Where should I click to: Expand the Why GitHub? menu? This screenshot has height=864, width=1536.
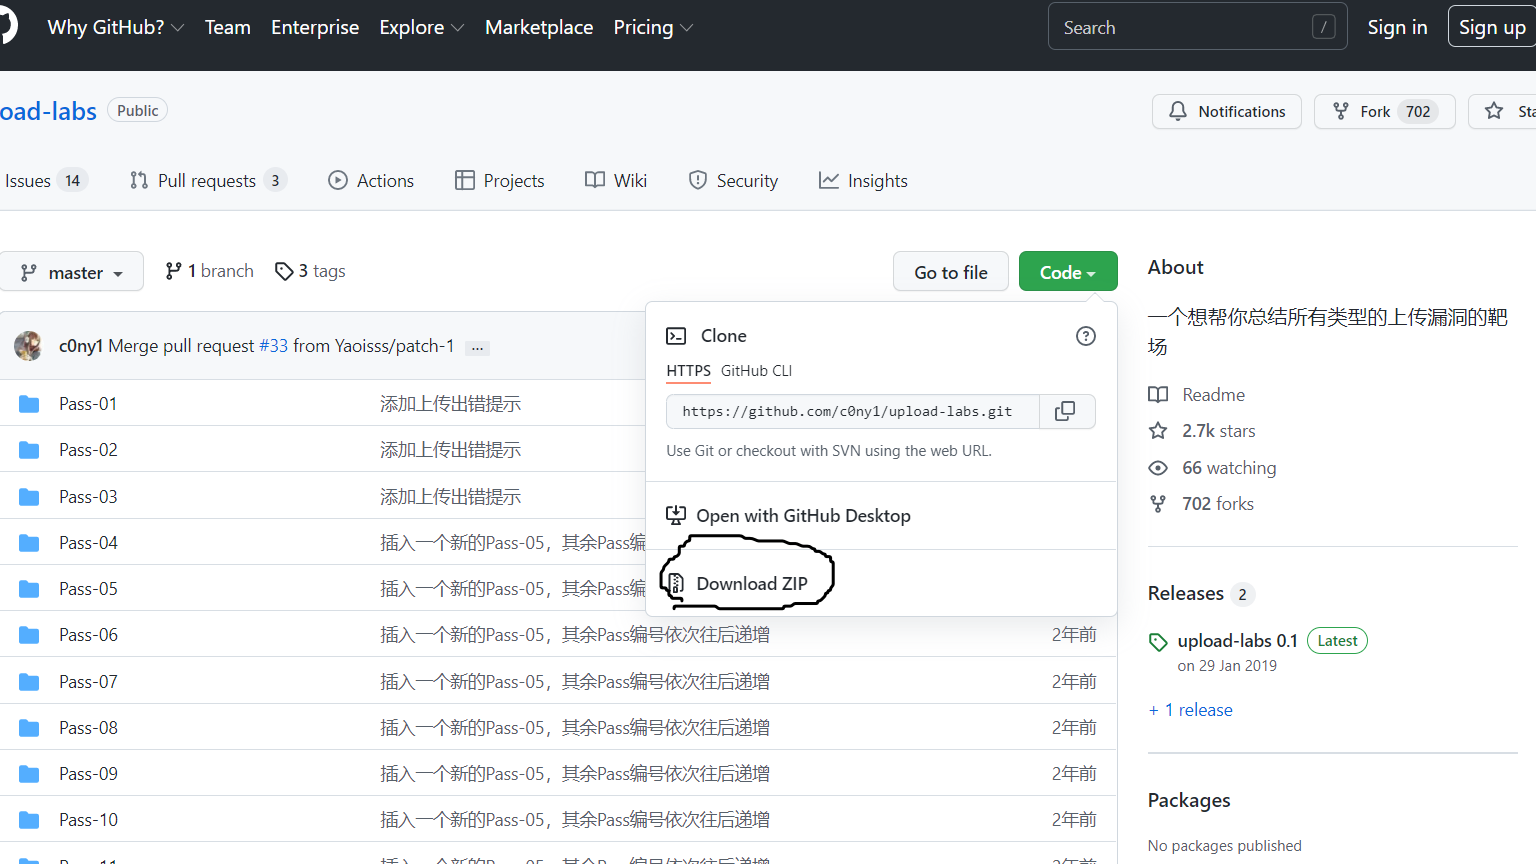[x=116, y=28]
